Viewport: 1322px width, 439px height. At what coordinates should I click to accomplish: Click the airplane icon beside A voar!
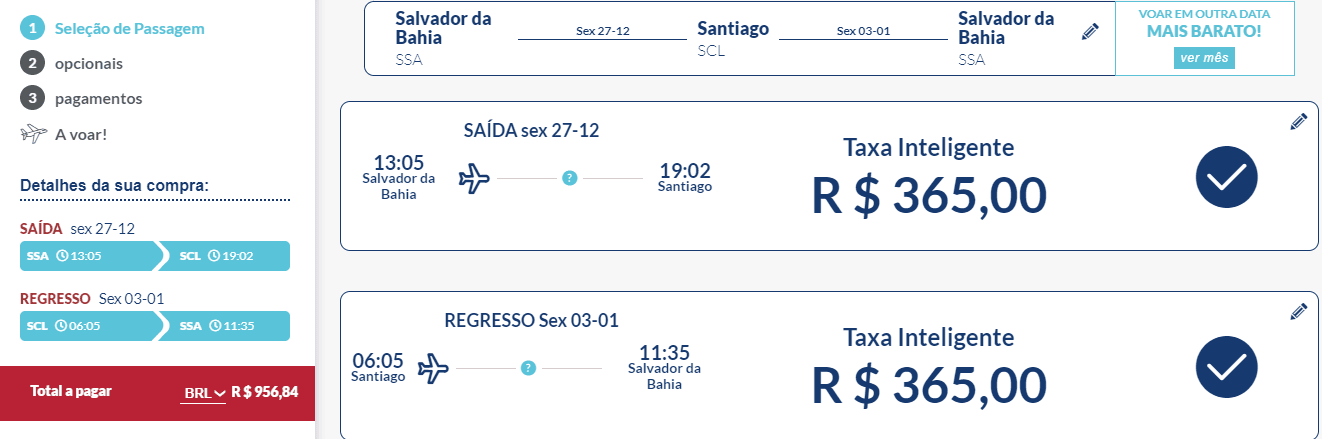[34, 133]
